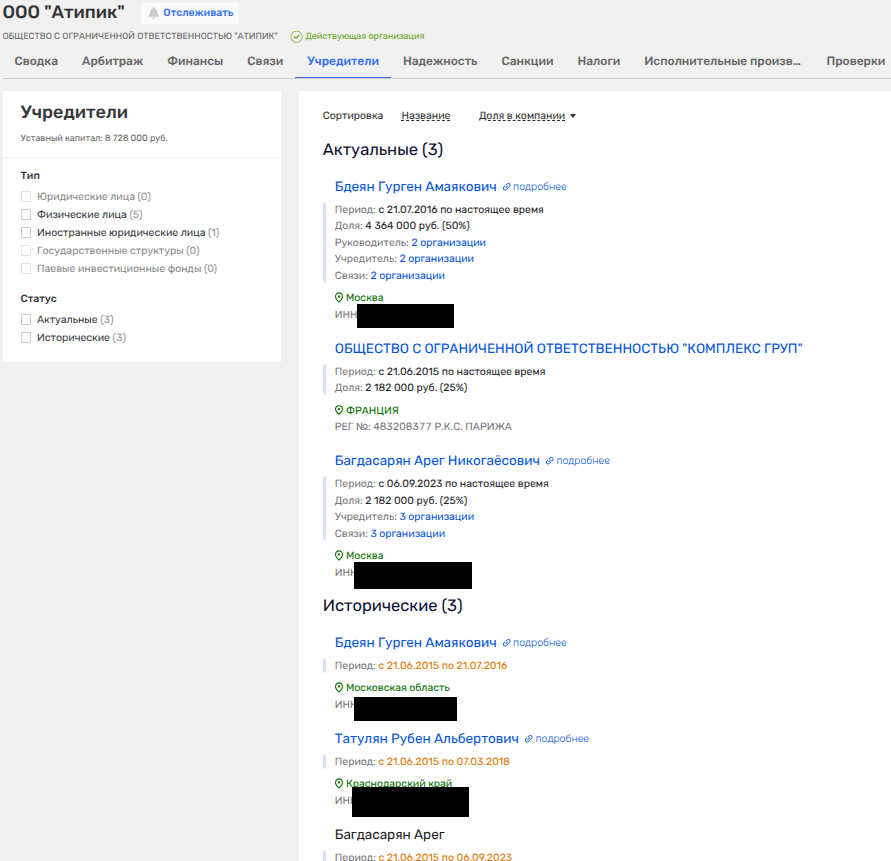The image size is (891, 861).
Task: Open Руководитель 2 организации link
Action: [448, 242]
